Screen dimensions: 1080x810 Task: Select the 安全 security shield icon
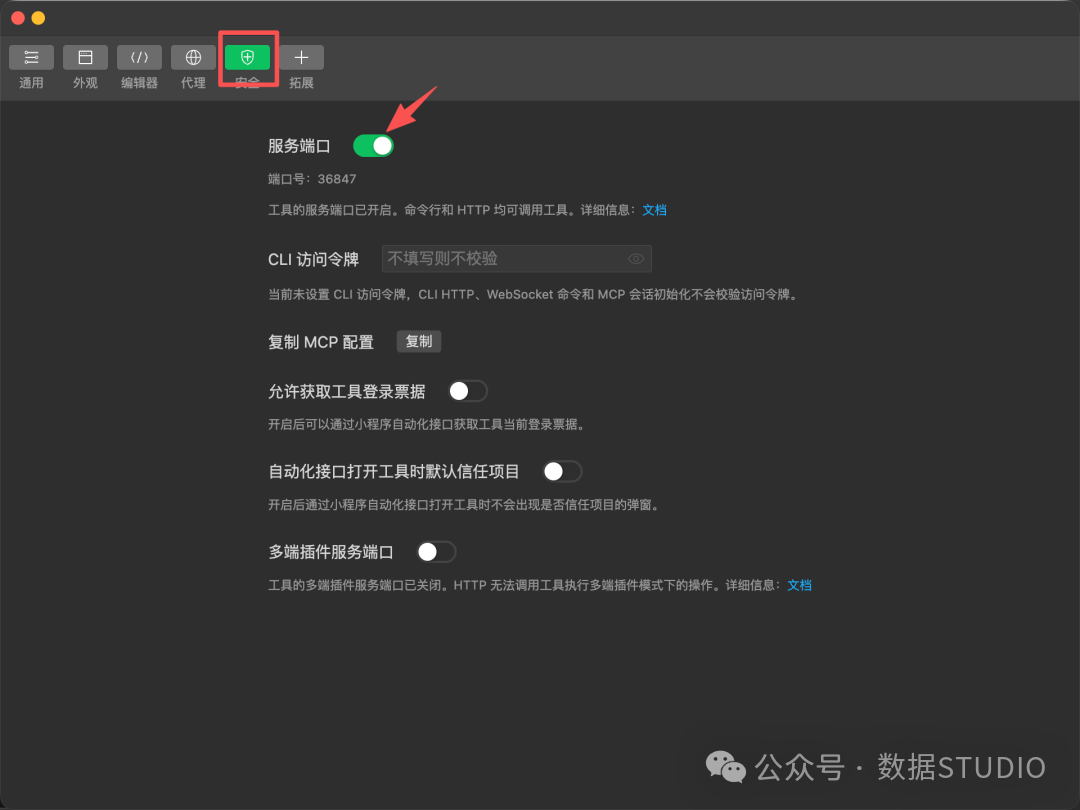[247, 57]
